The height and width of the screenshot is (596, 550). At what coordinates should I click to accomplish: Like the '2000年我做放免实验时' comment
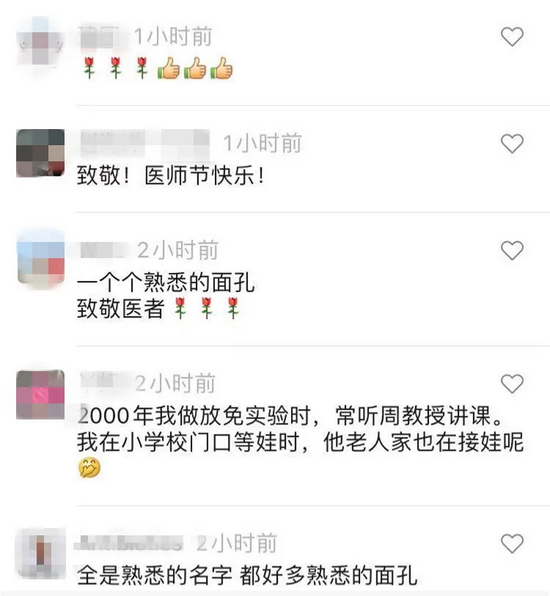coord(512,384)
